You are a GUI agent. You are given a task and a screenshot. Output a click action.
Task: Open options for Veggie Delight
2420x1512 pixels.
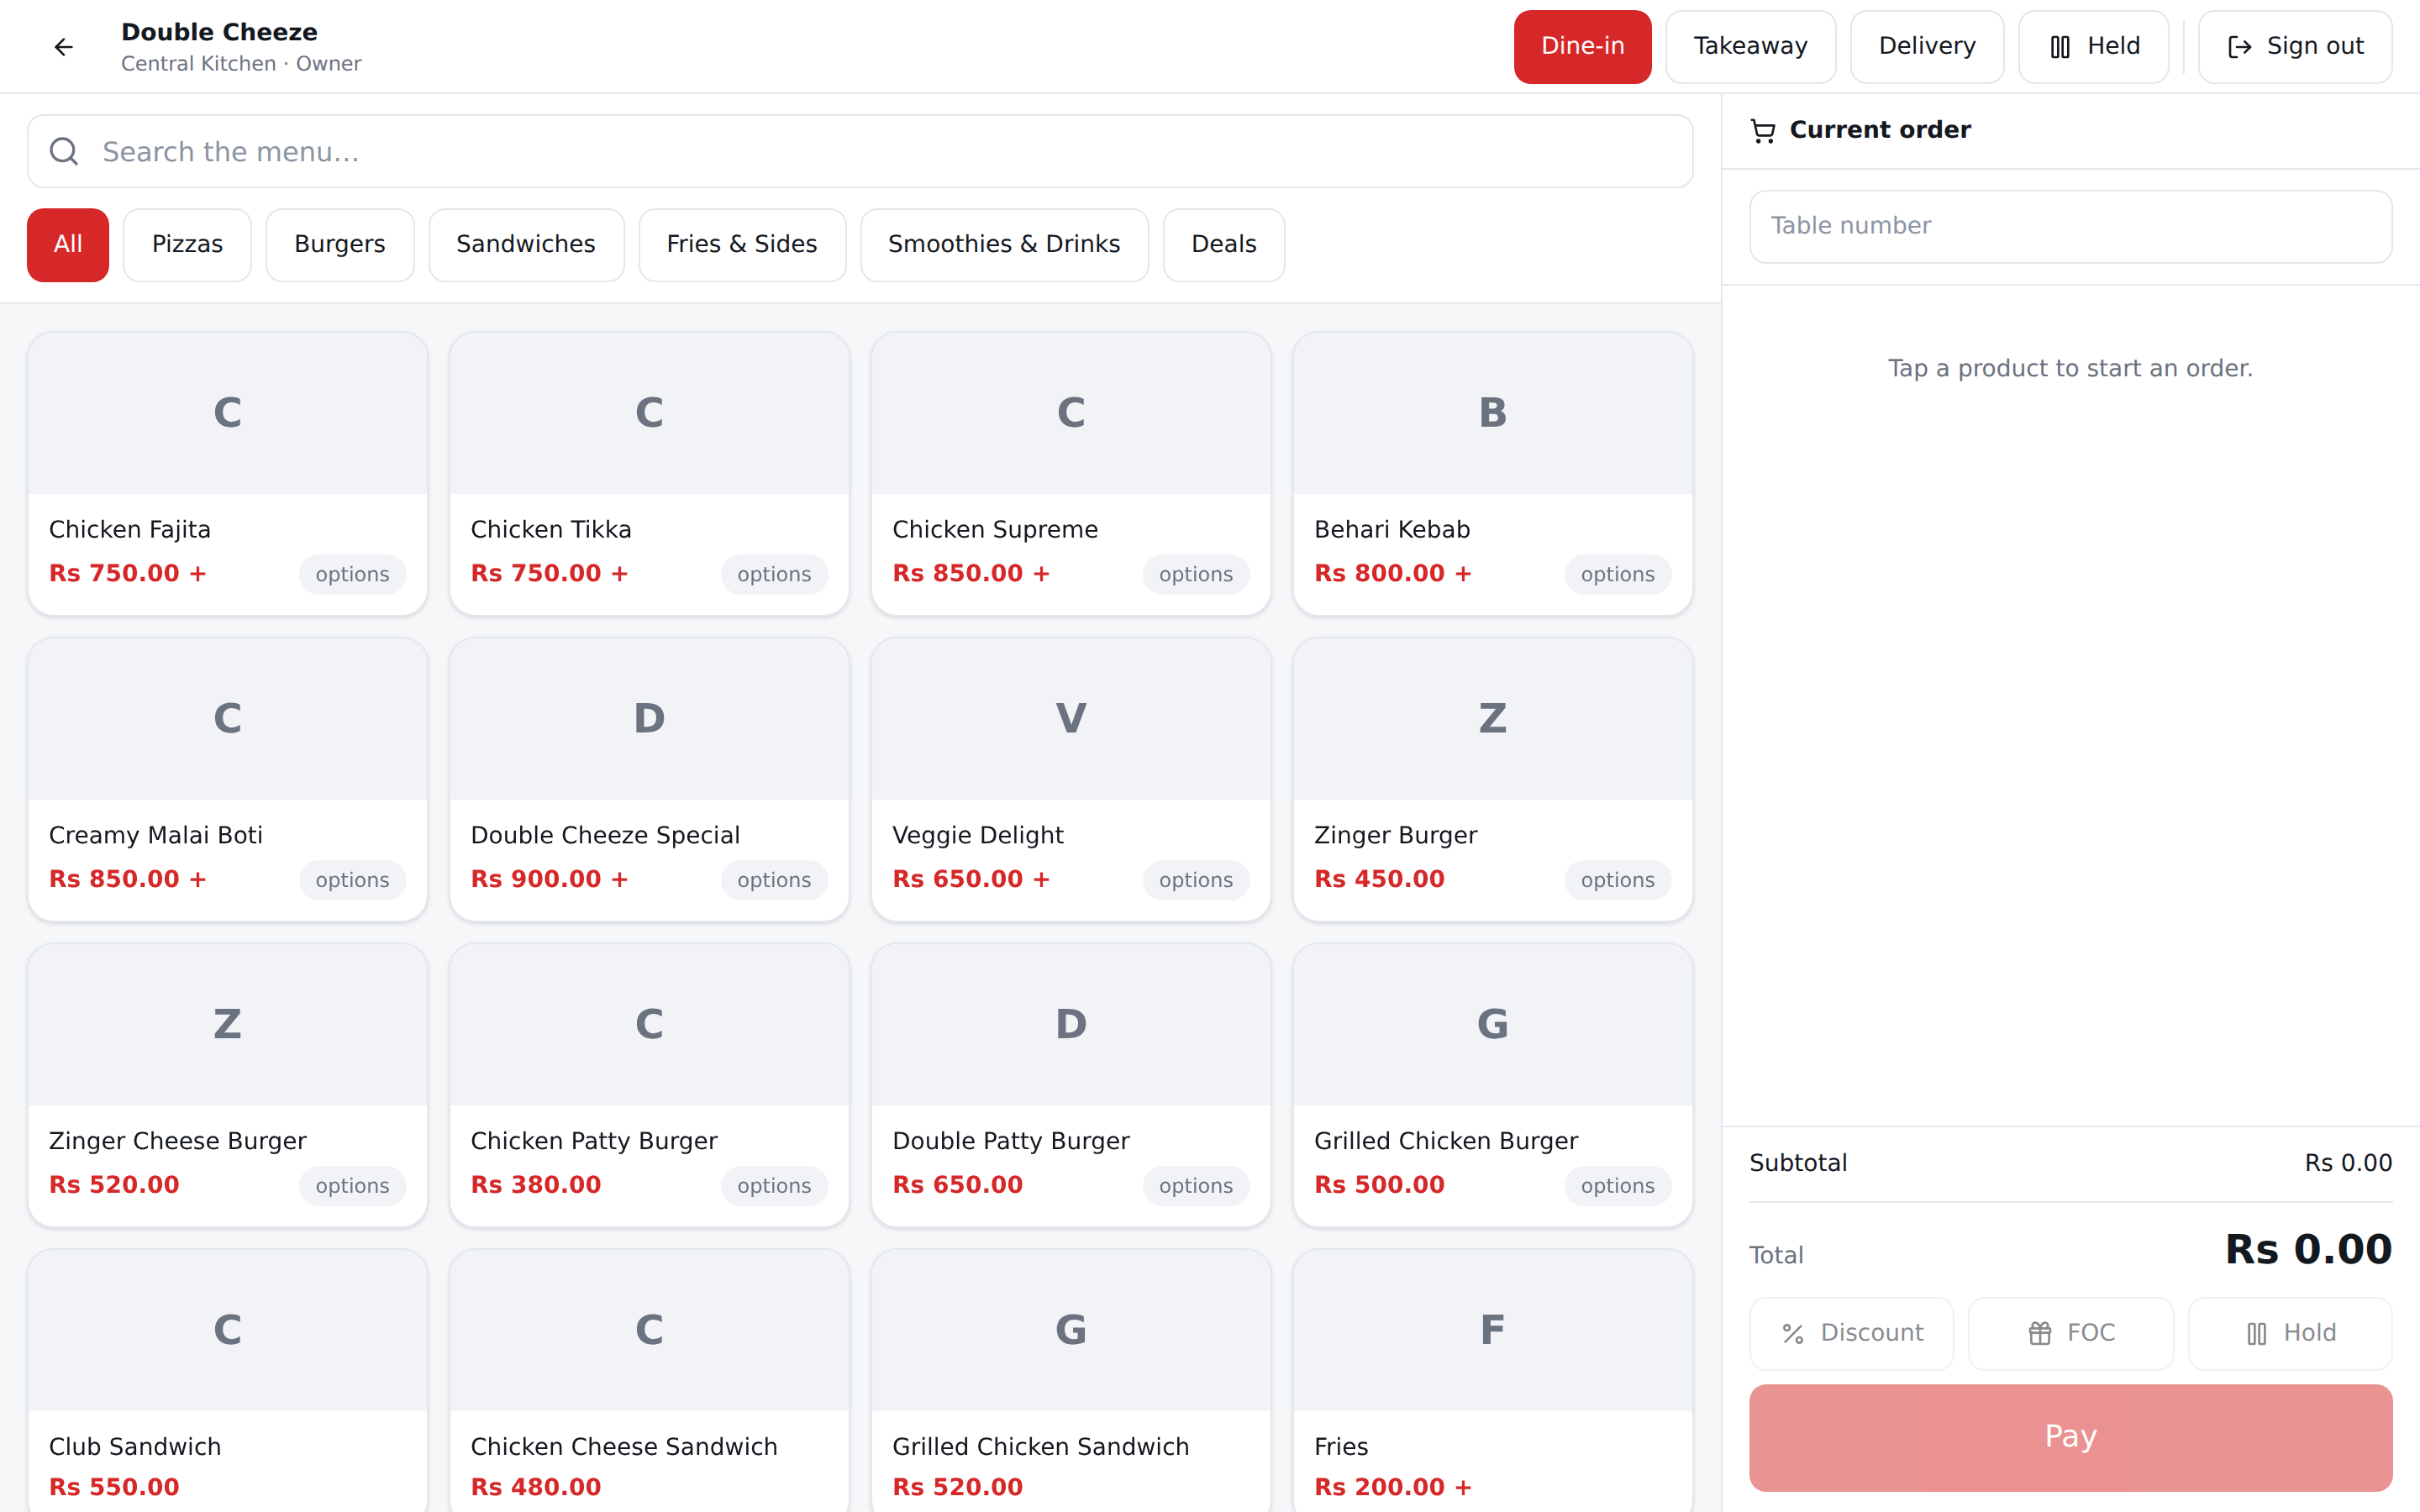point(1196,880)
